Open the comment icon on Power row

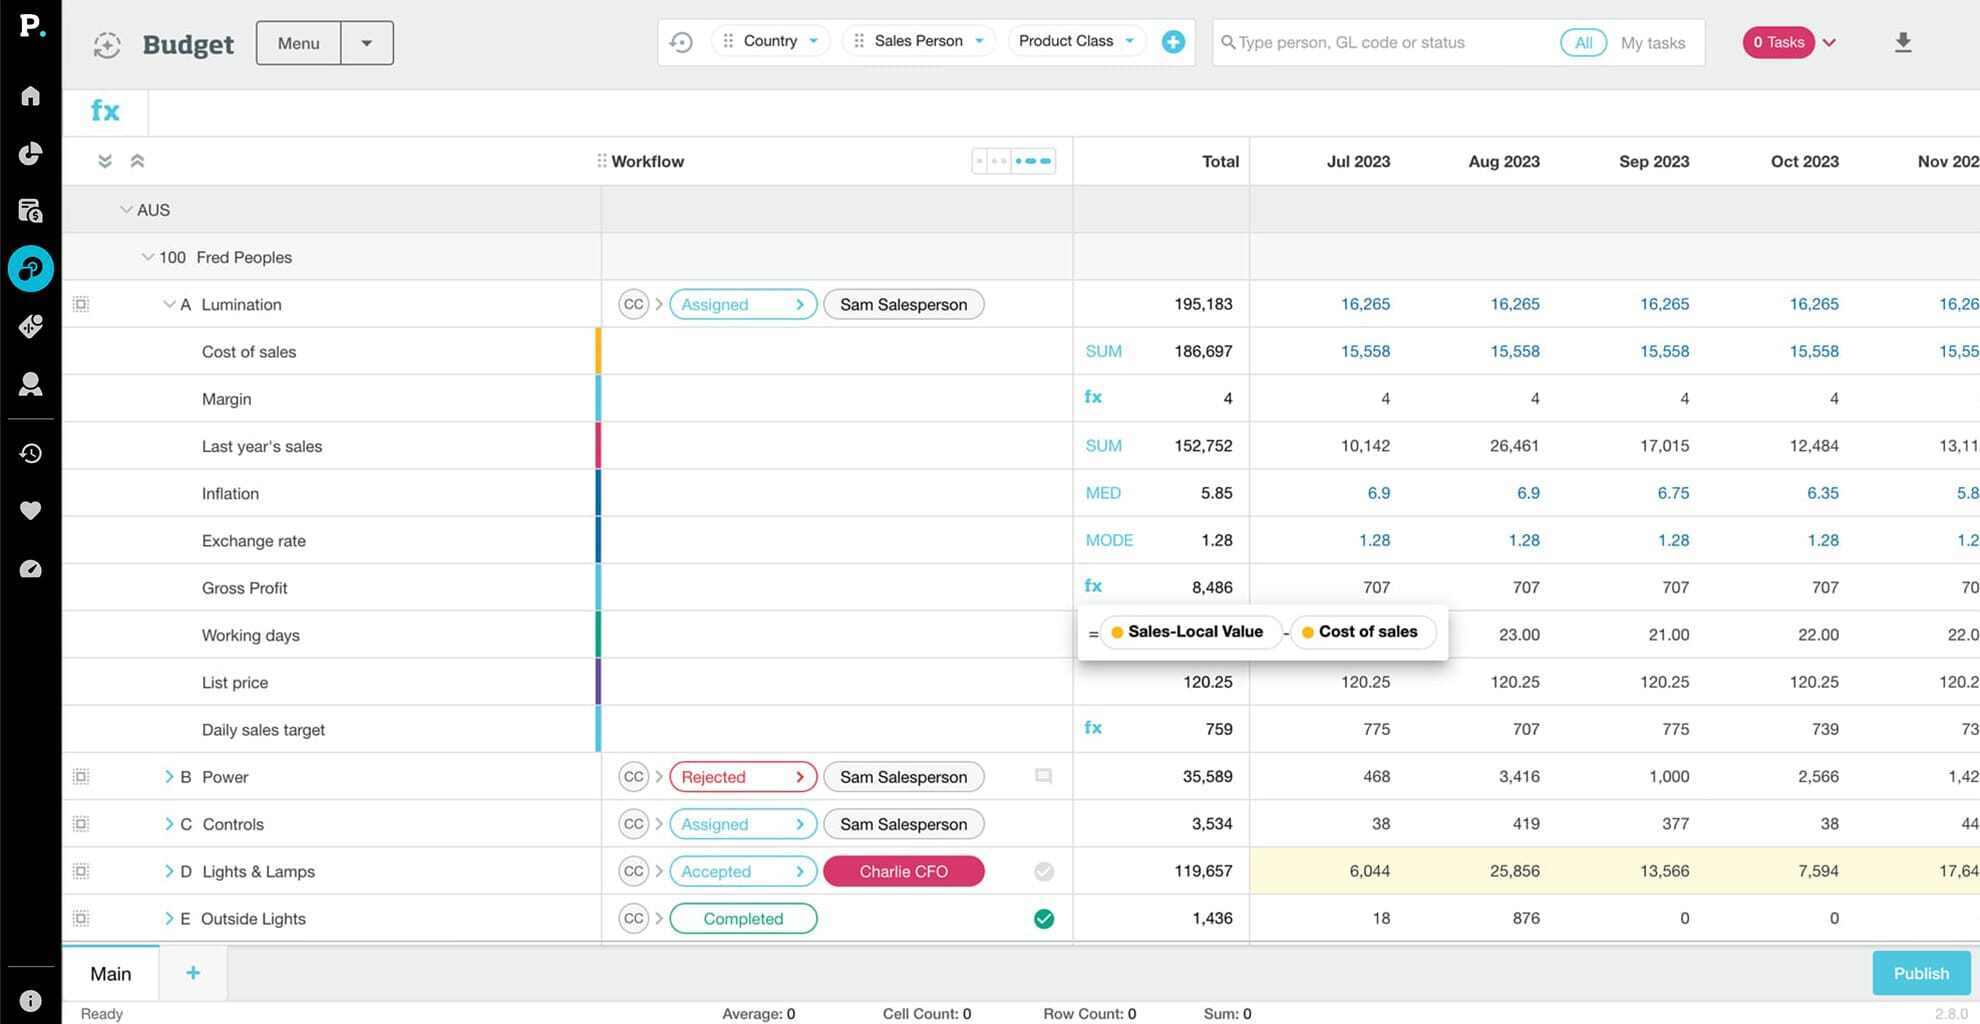click(1043, 777)
